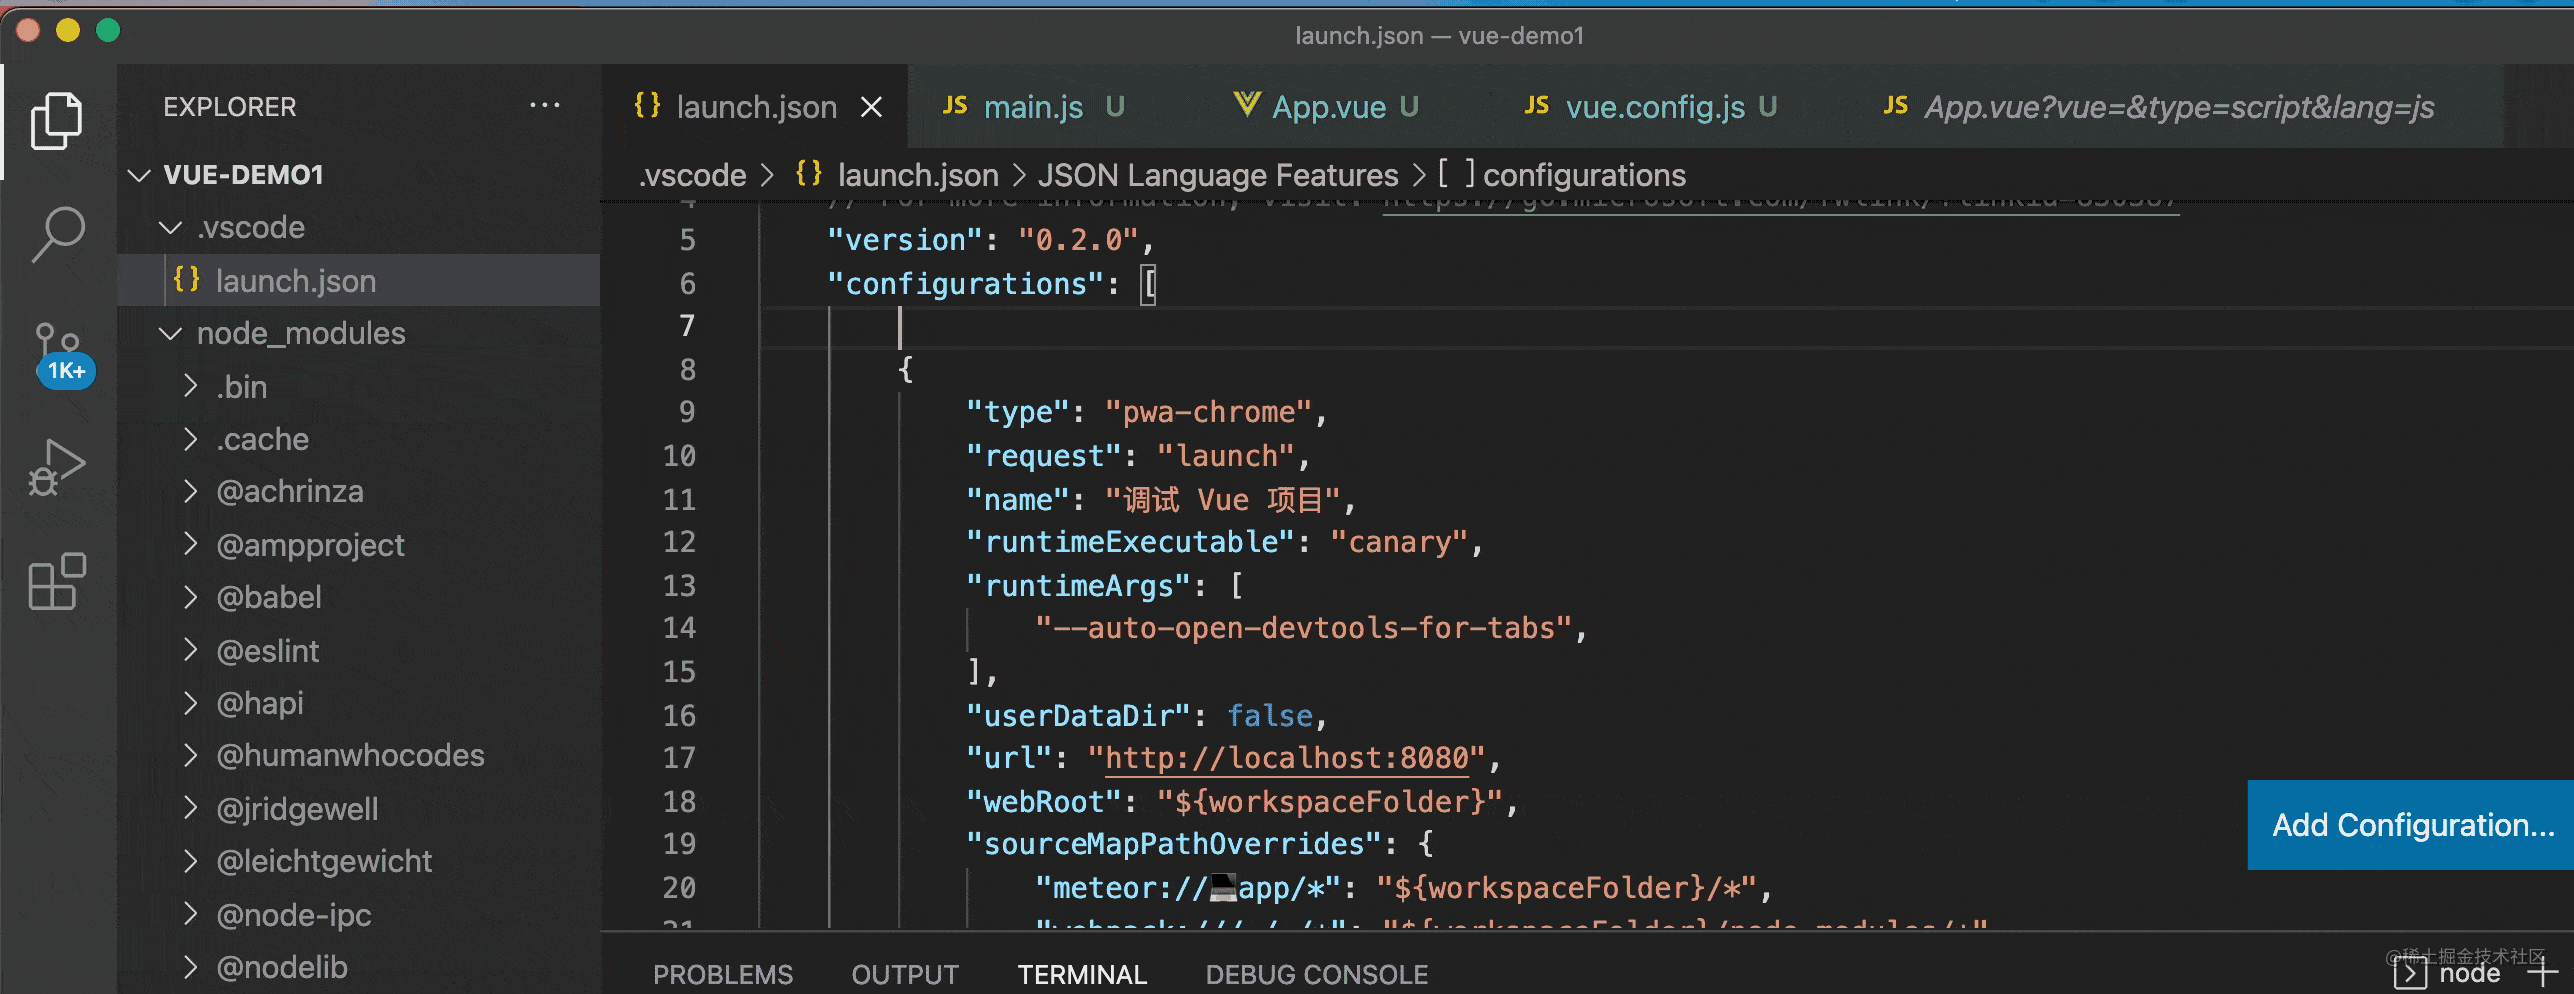Collapse the .vscode folder

click(171, 228)
